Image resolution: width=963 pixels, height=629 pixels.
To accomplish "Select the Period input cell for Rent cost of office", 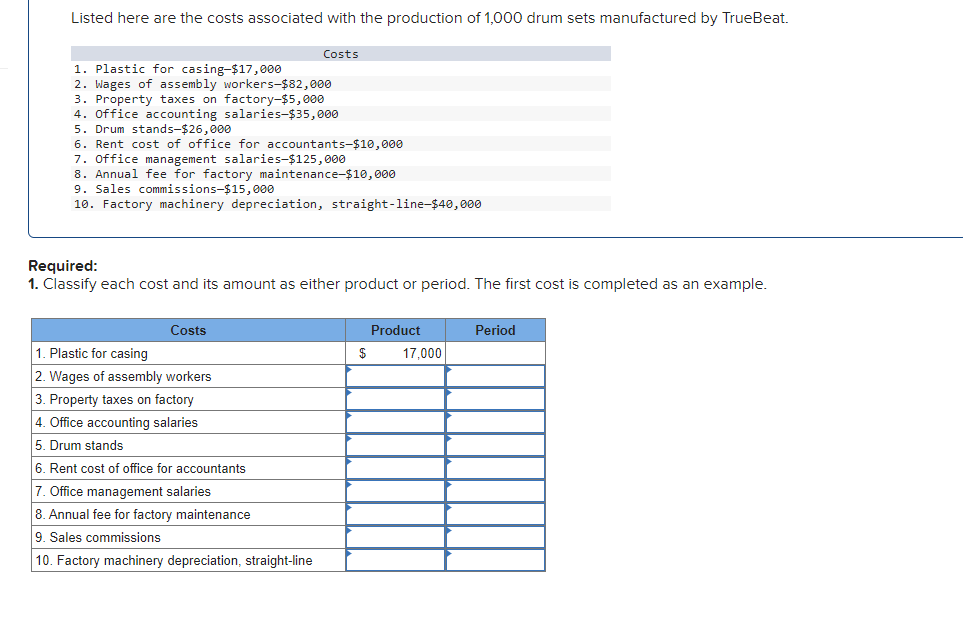I will point(495,468).
